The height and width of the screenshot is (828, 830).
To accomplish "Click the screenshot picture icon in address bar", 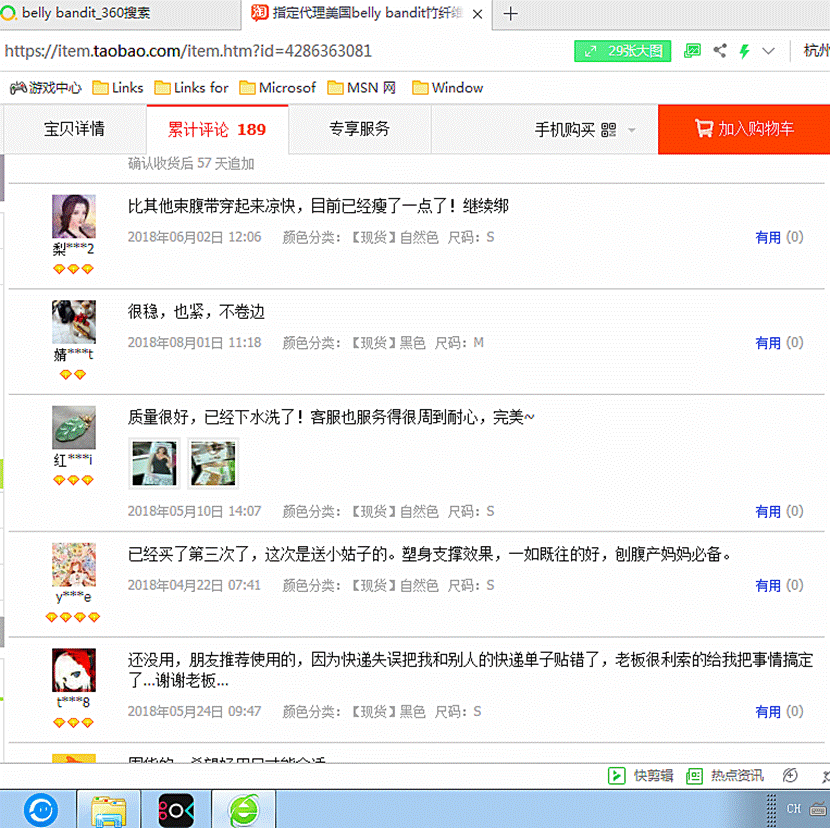I will coord(692,51).
